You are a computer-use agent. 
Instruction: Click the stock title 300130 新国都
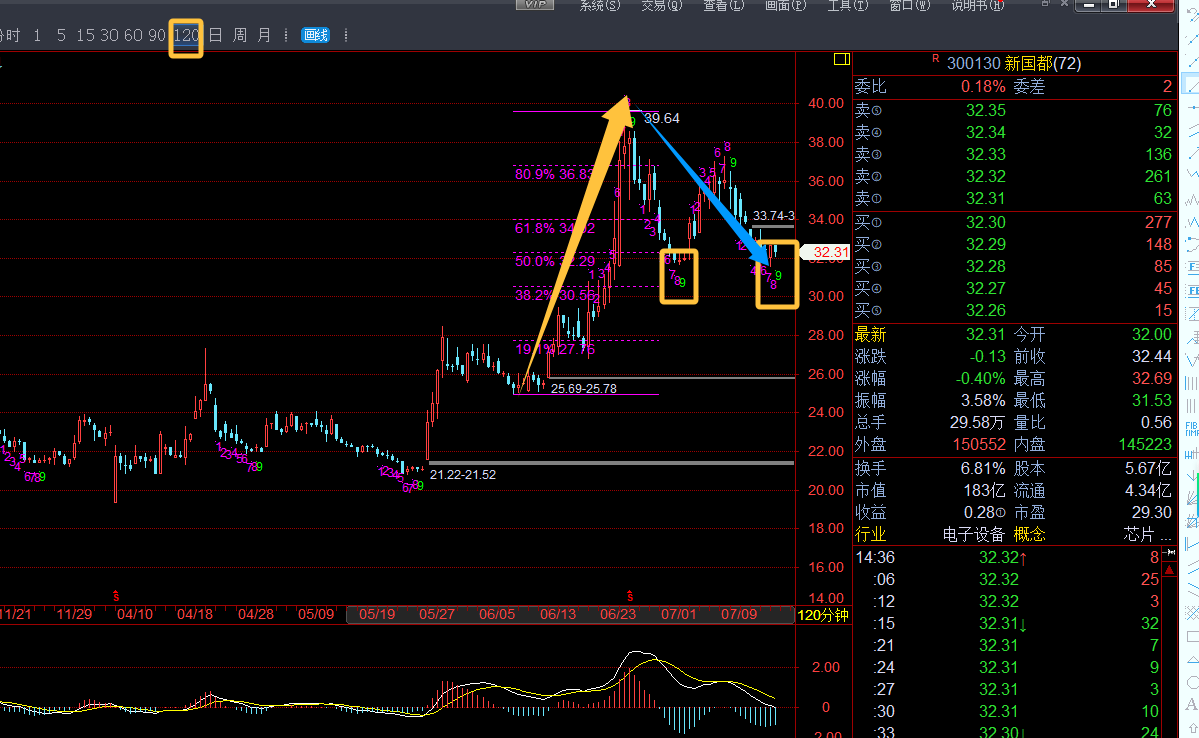1014,63
